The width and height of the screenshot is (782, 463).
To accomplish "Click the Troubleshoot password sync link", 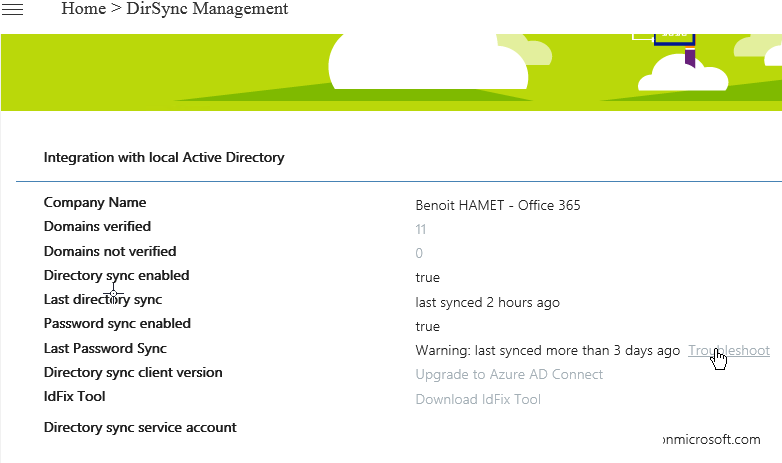I will pyautogui.click(x=729, y=350).
